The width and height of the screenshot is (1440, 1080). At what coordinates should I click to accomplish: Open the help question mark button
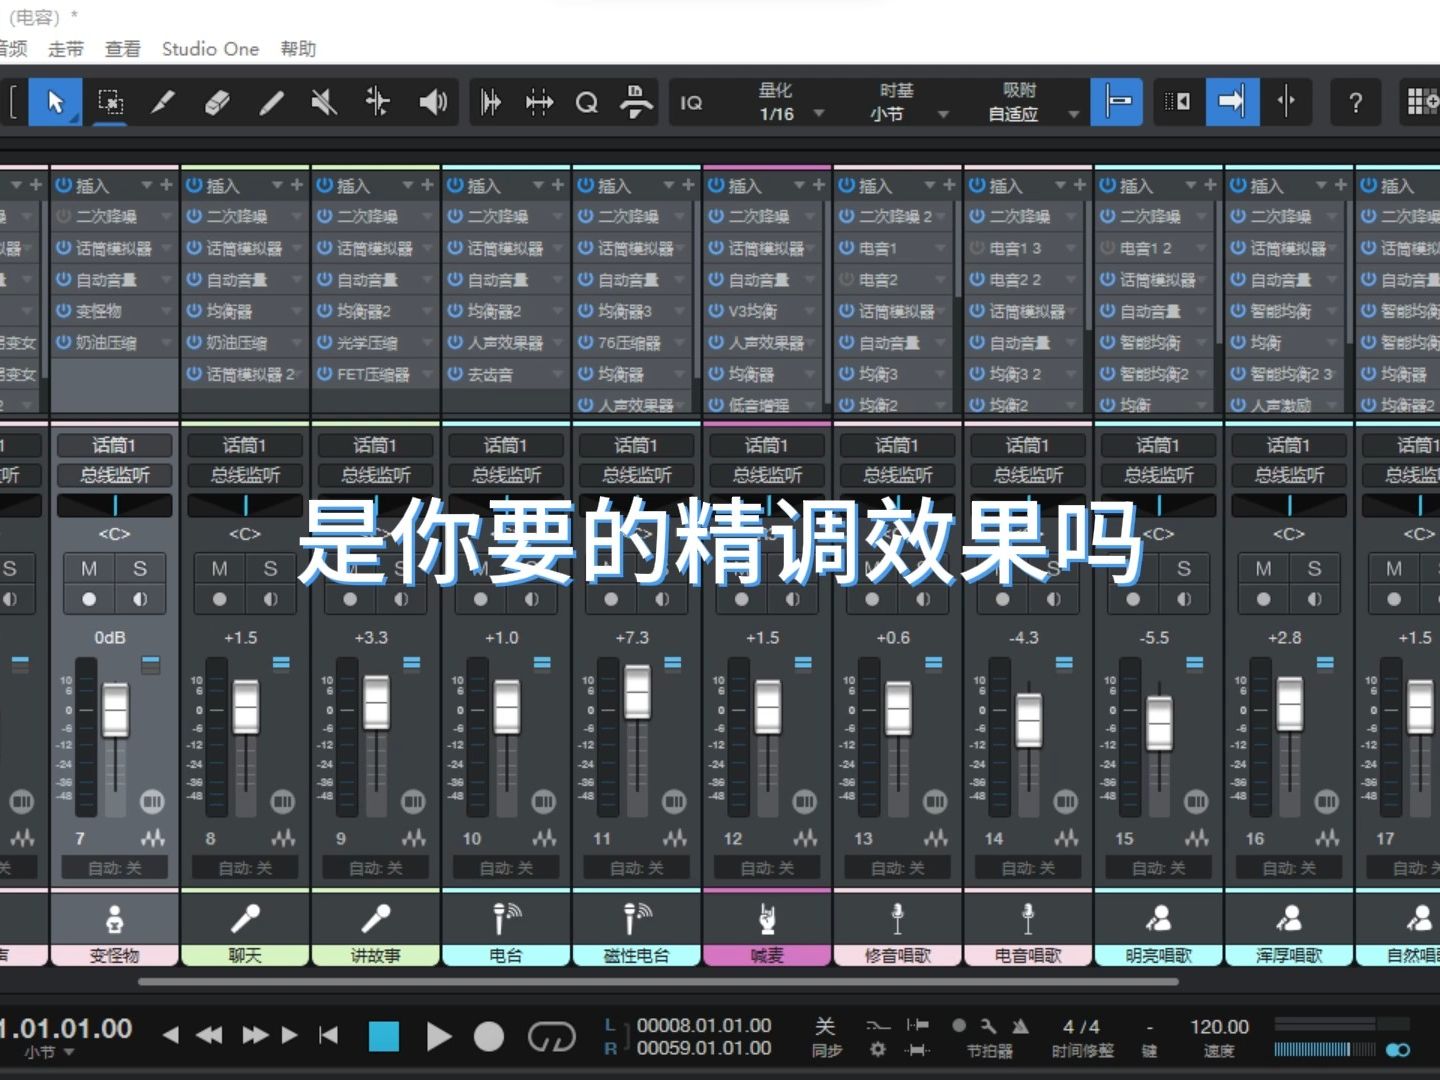coord(1355,102)
